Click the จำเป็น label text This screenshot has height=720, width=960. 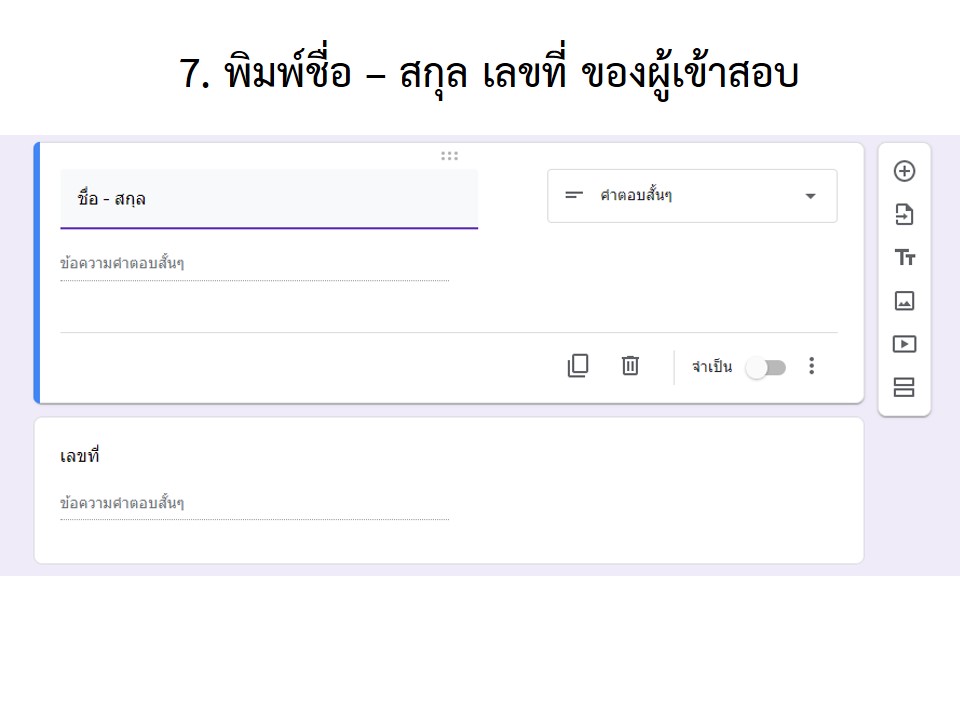pyautogui.click(x=711, y=367)
